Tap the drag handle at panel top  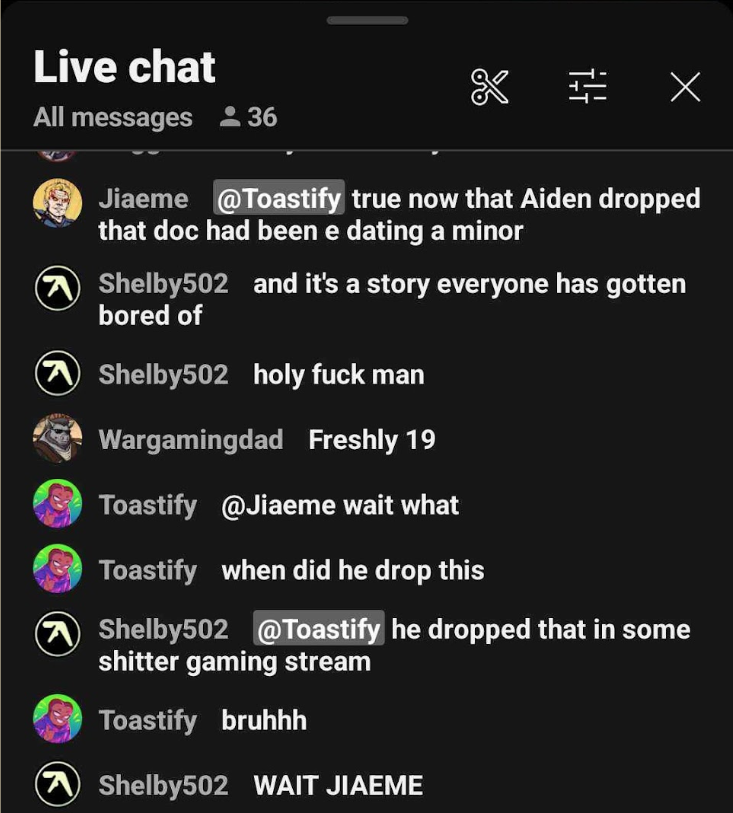click(x=367, y=21)
